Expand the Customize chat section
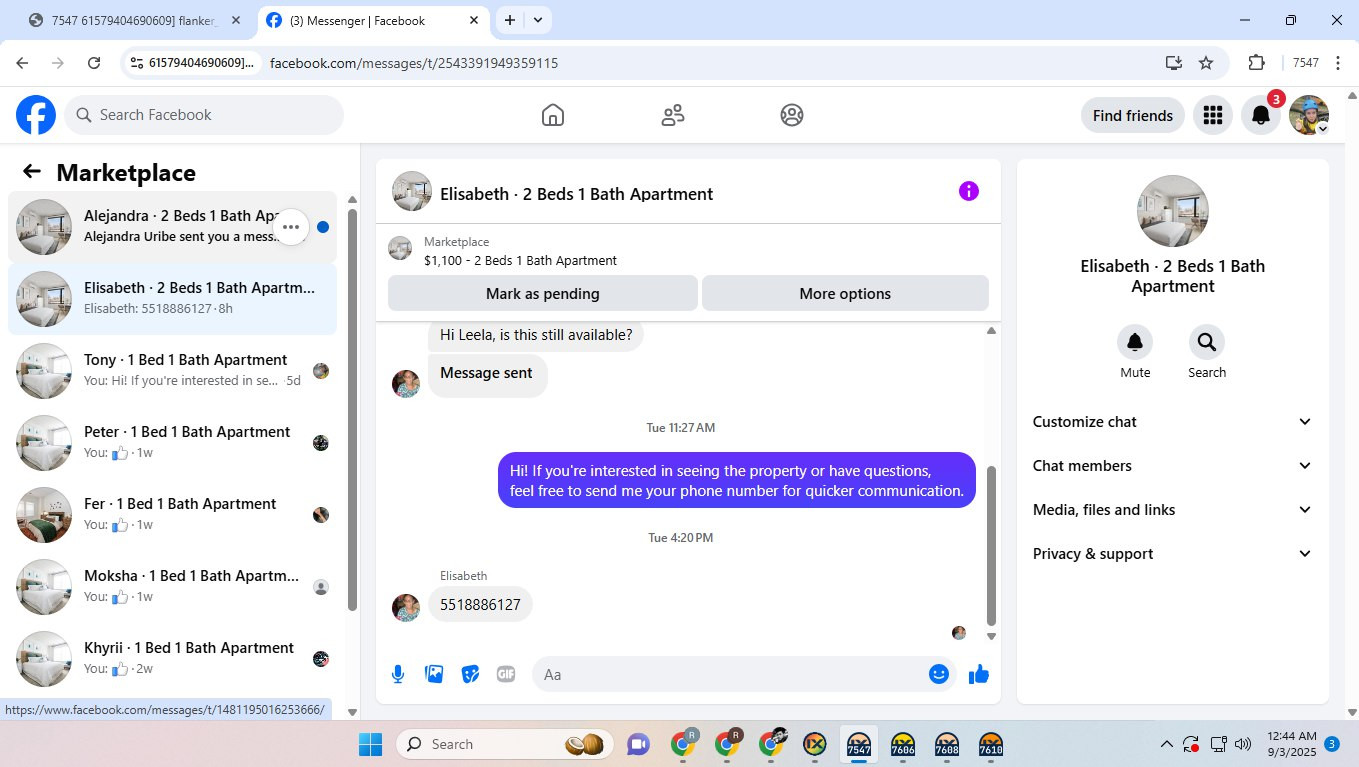Screen dimensions: 1359x767 point(1172,422)
